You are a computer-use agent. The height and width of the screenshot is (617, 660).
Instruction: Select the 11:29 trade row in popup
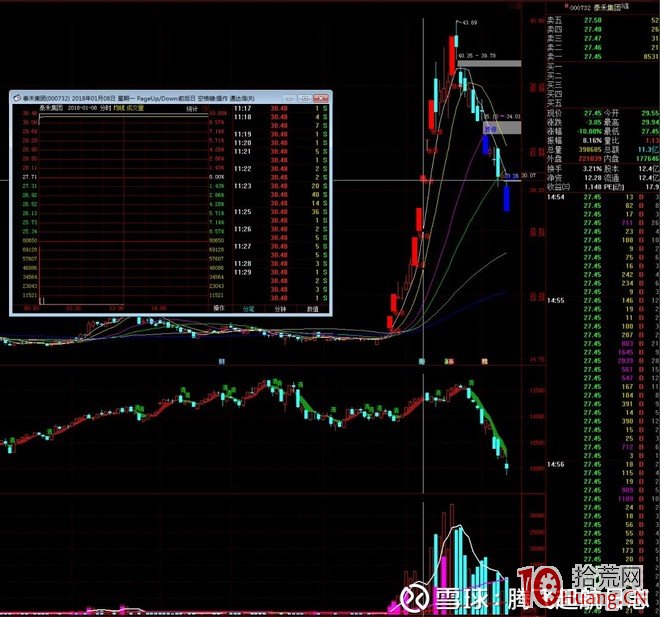pos(281,272)
